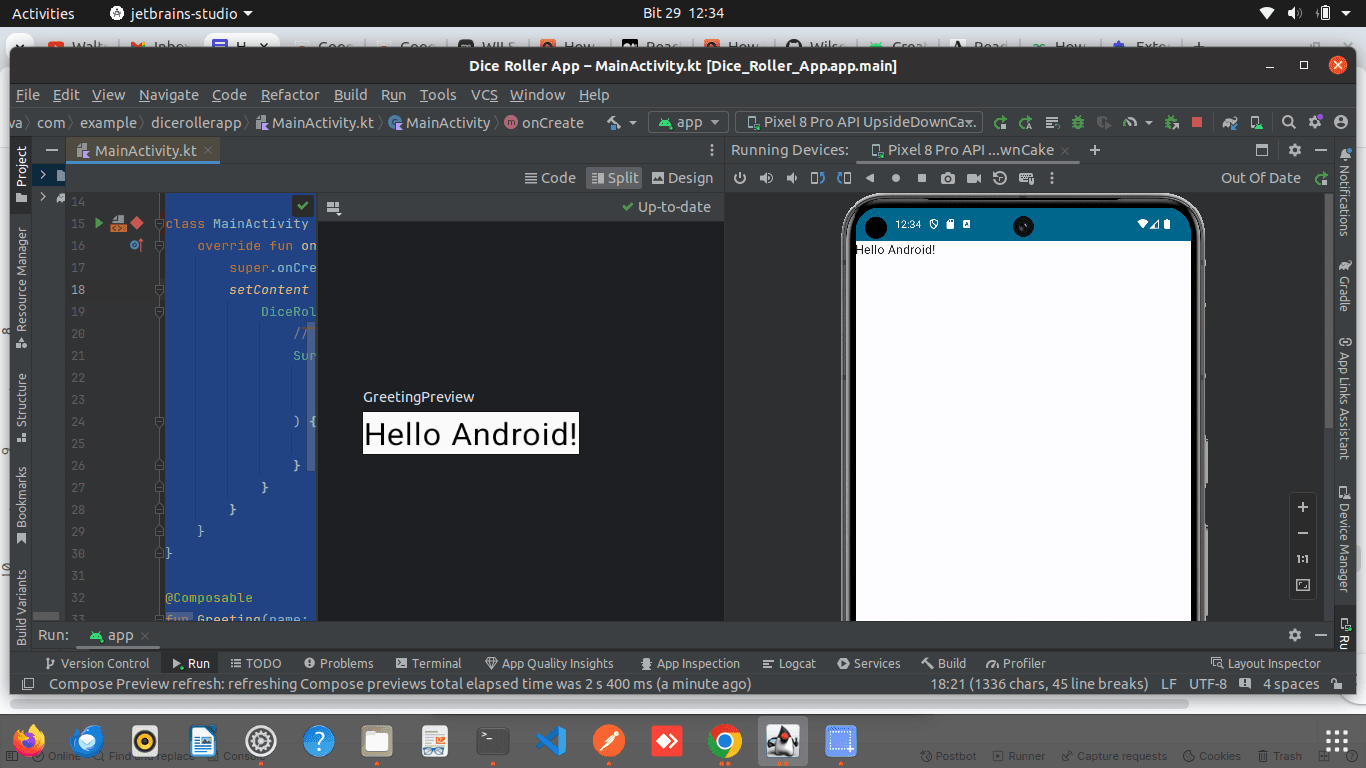This screenshot has height=768, width=1366.
Task: Open the Project tool window sidebar tab
Action: (21, 175)
